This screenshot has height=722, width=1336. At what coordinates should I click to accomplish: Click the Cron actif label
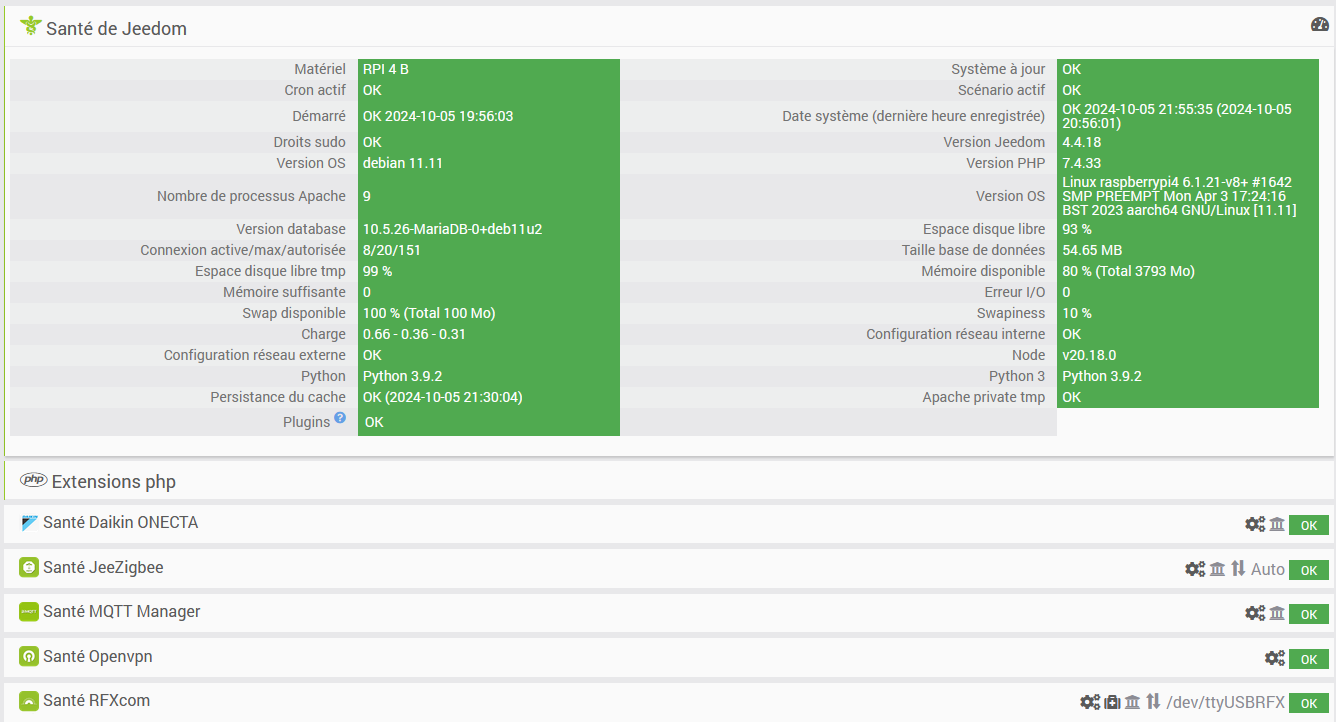(315, 90)
